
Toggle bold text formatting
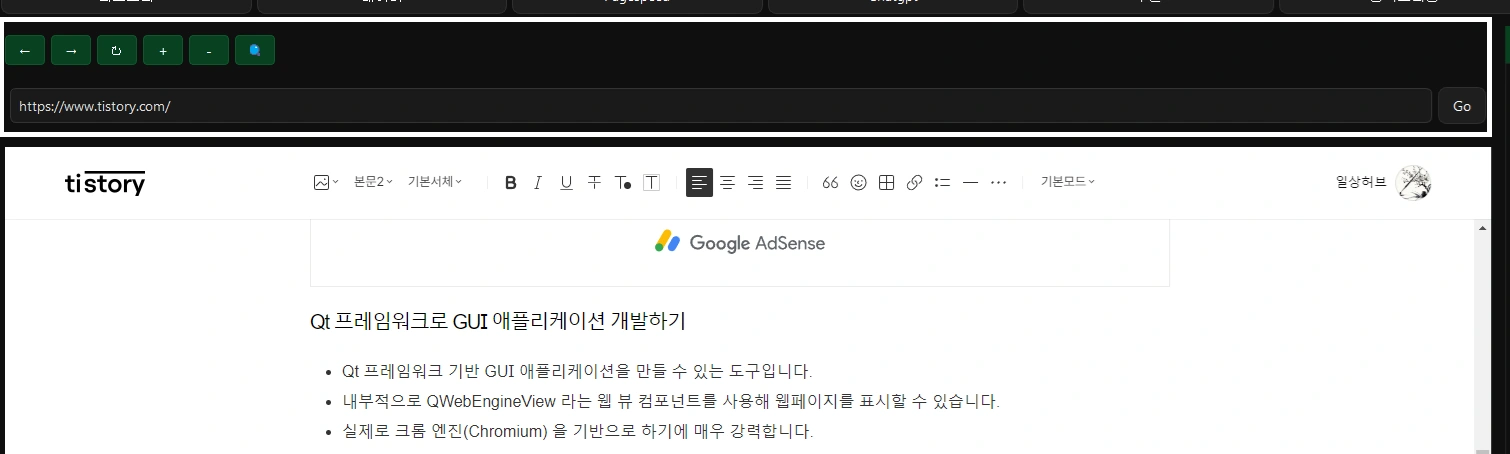[510, 183]
